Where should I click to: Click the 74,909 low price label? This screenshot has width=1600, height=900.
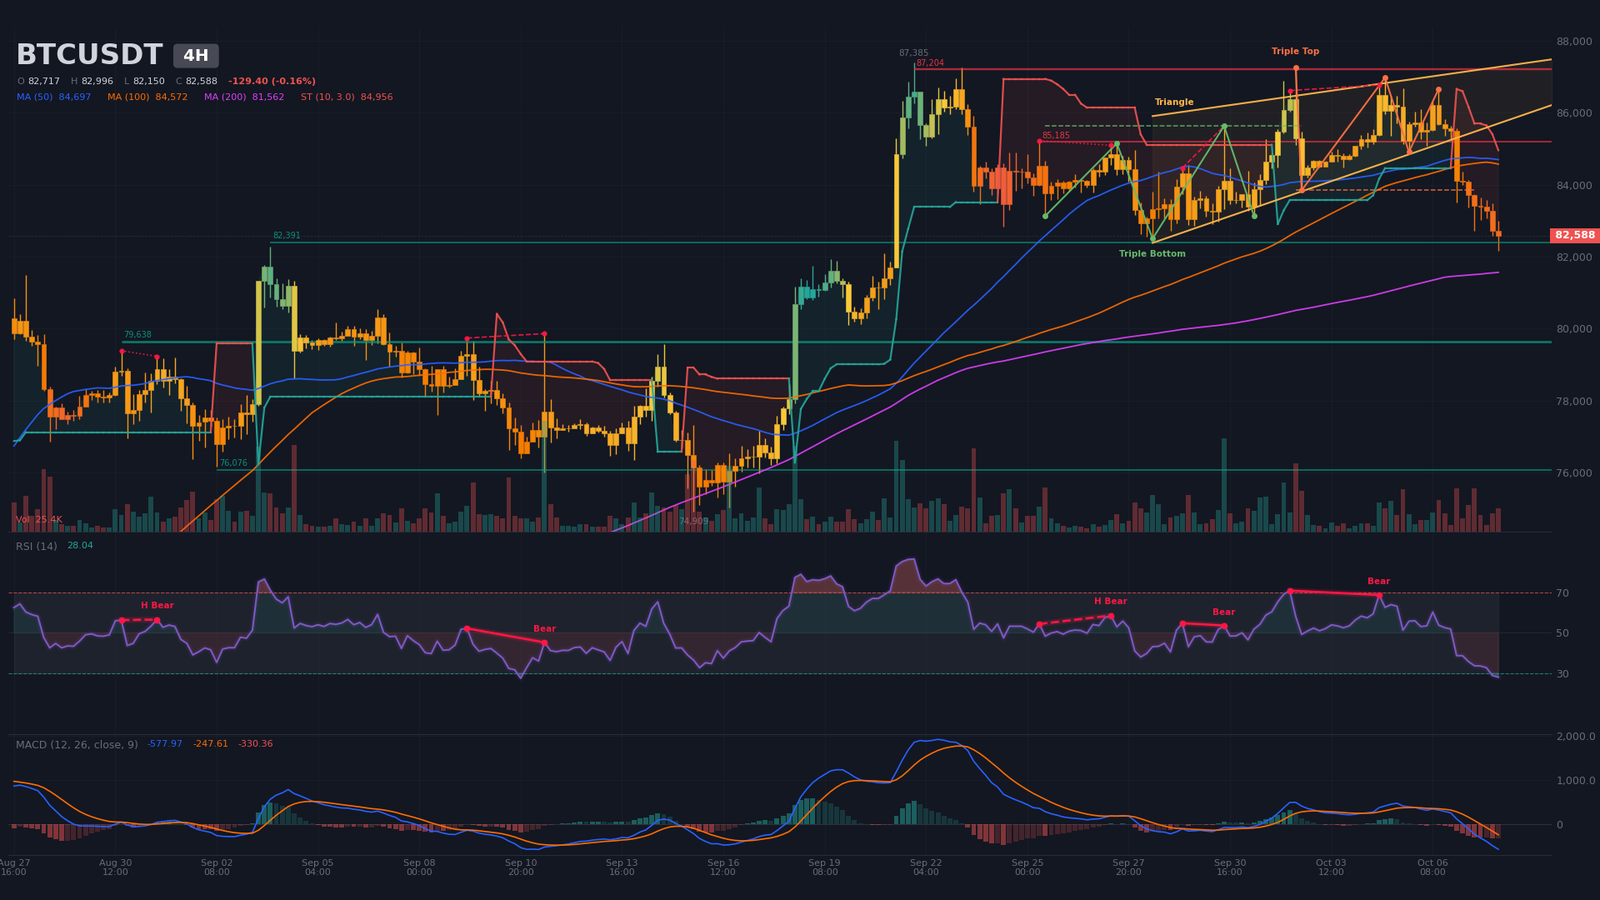click(693, 521)
